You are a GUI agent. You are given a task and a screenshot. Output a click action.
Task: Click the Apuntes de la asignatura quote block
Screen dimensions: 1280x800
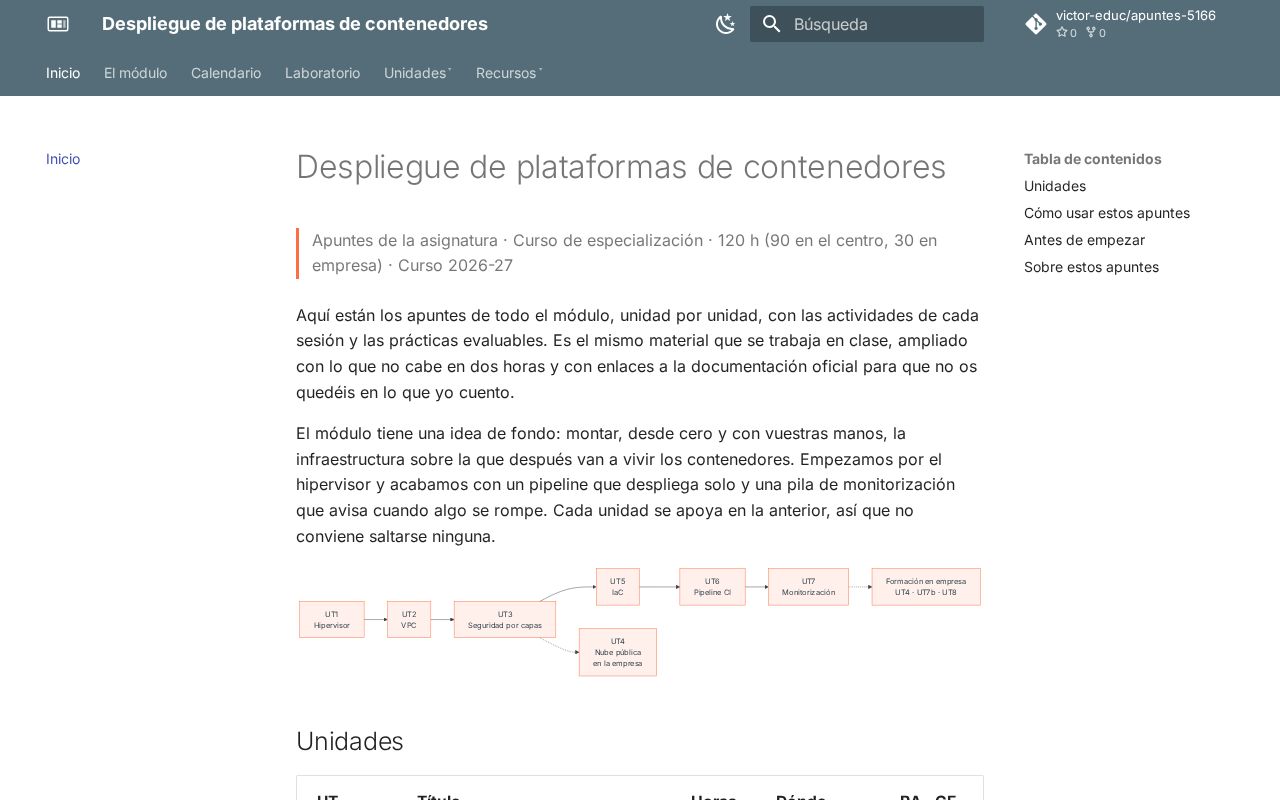[640, 253]
